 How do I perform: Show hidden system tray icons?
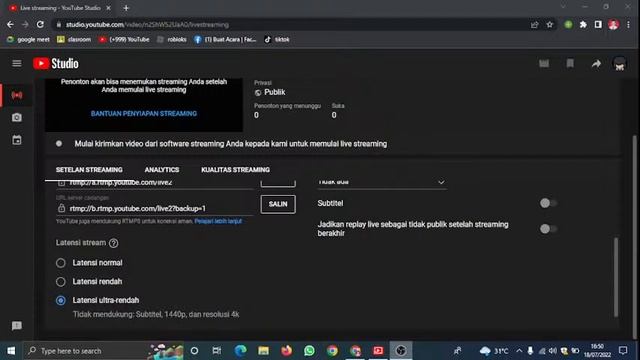(519, 351)
